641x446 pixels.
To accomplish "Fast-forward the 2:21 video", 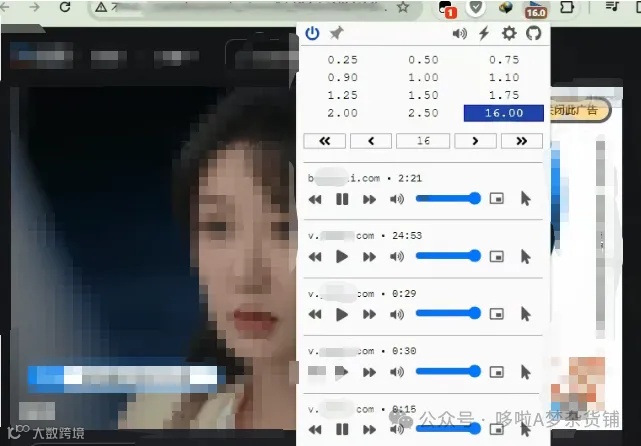I will coord(369,199).
